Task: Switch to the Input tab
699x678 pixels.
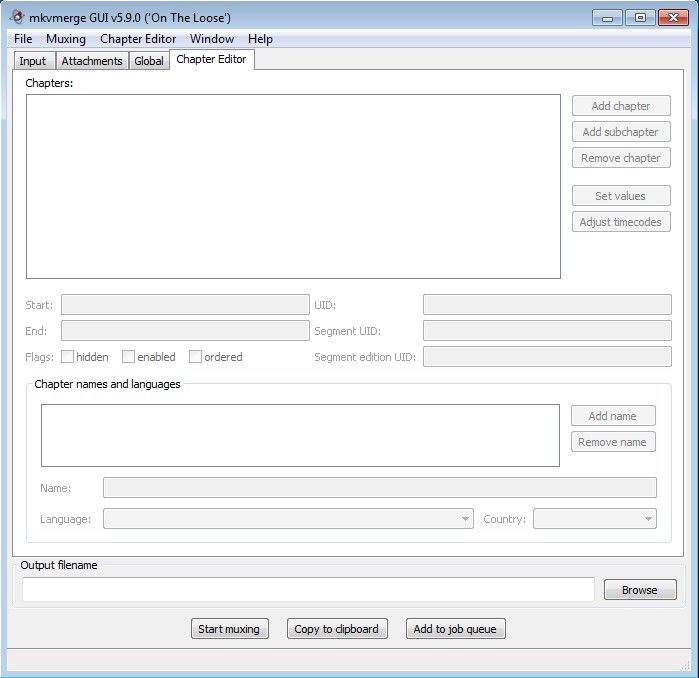Action: point(33,61)
